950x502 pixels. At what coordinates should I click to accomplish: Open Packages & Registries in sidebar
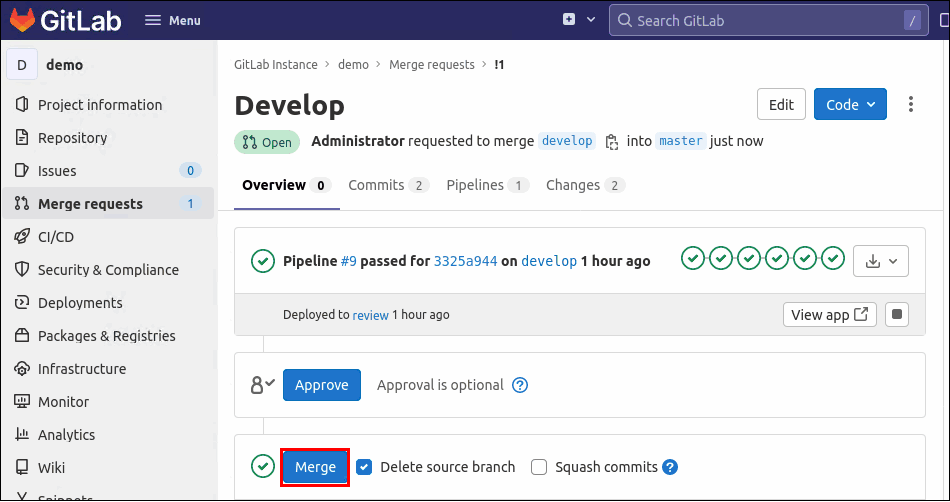point(108,335)
